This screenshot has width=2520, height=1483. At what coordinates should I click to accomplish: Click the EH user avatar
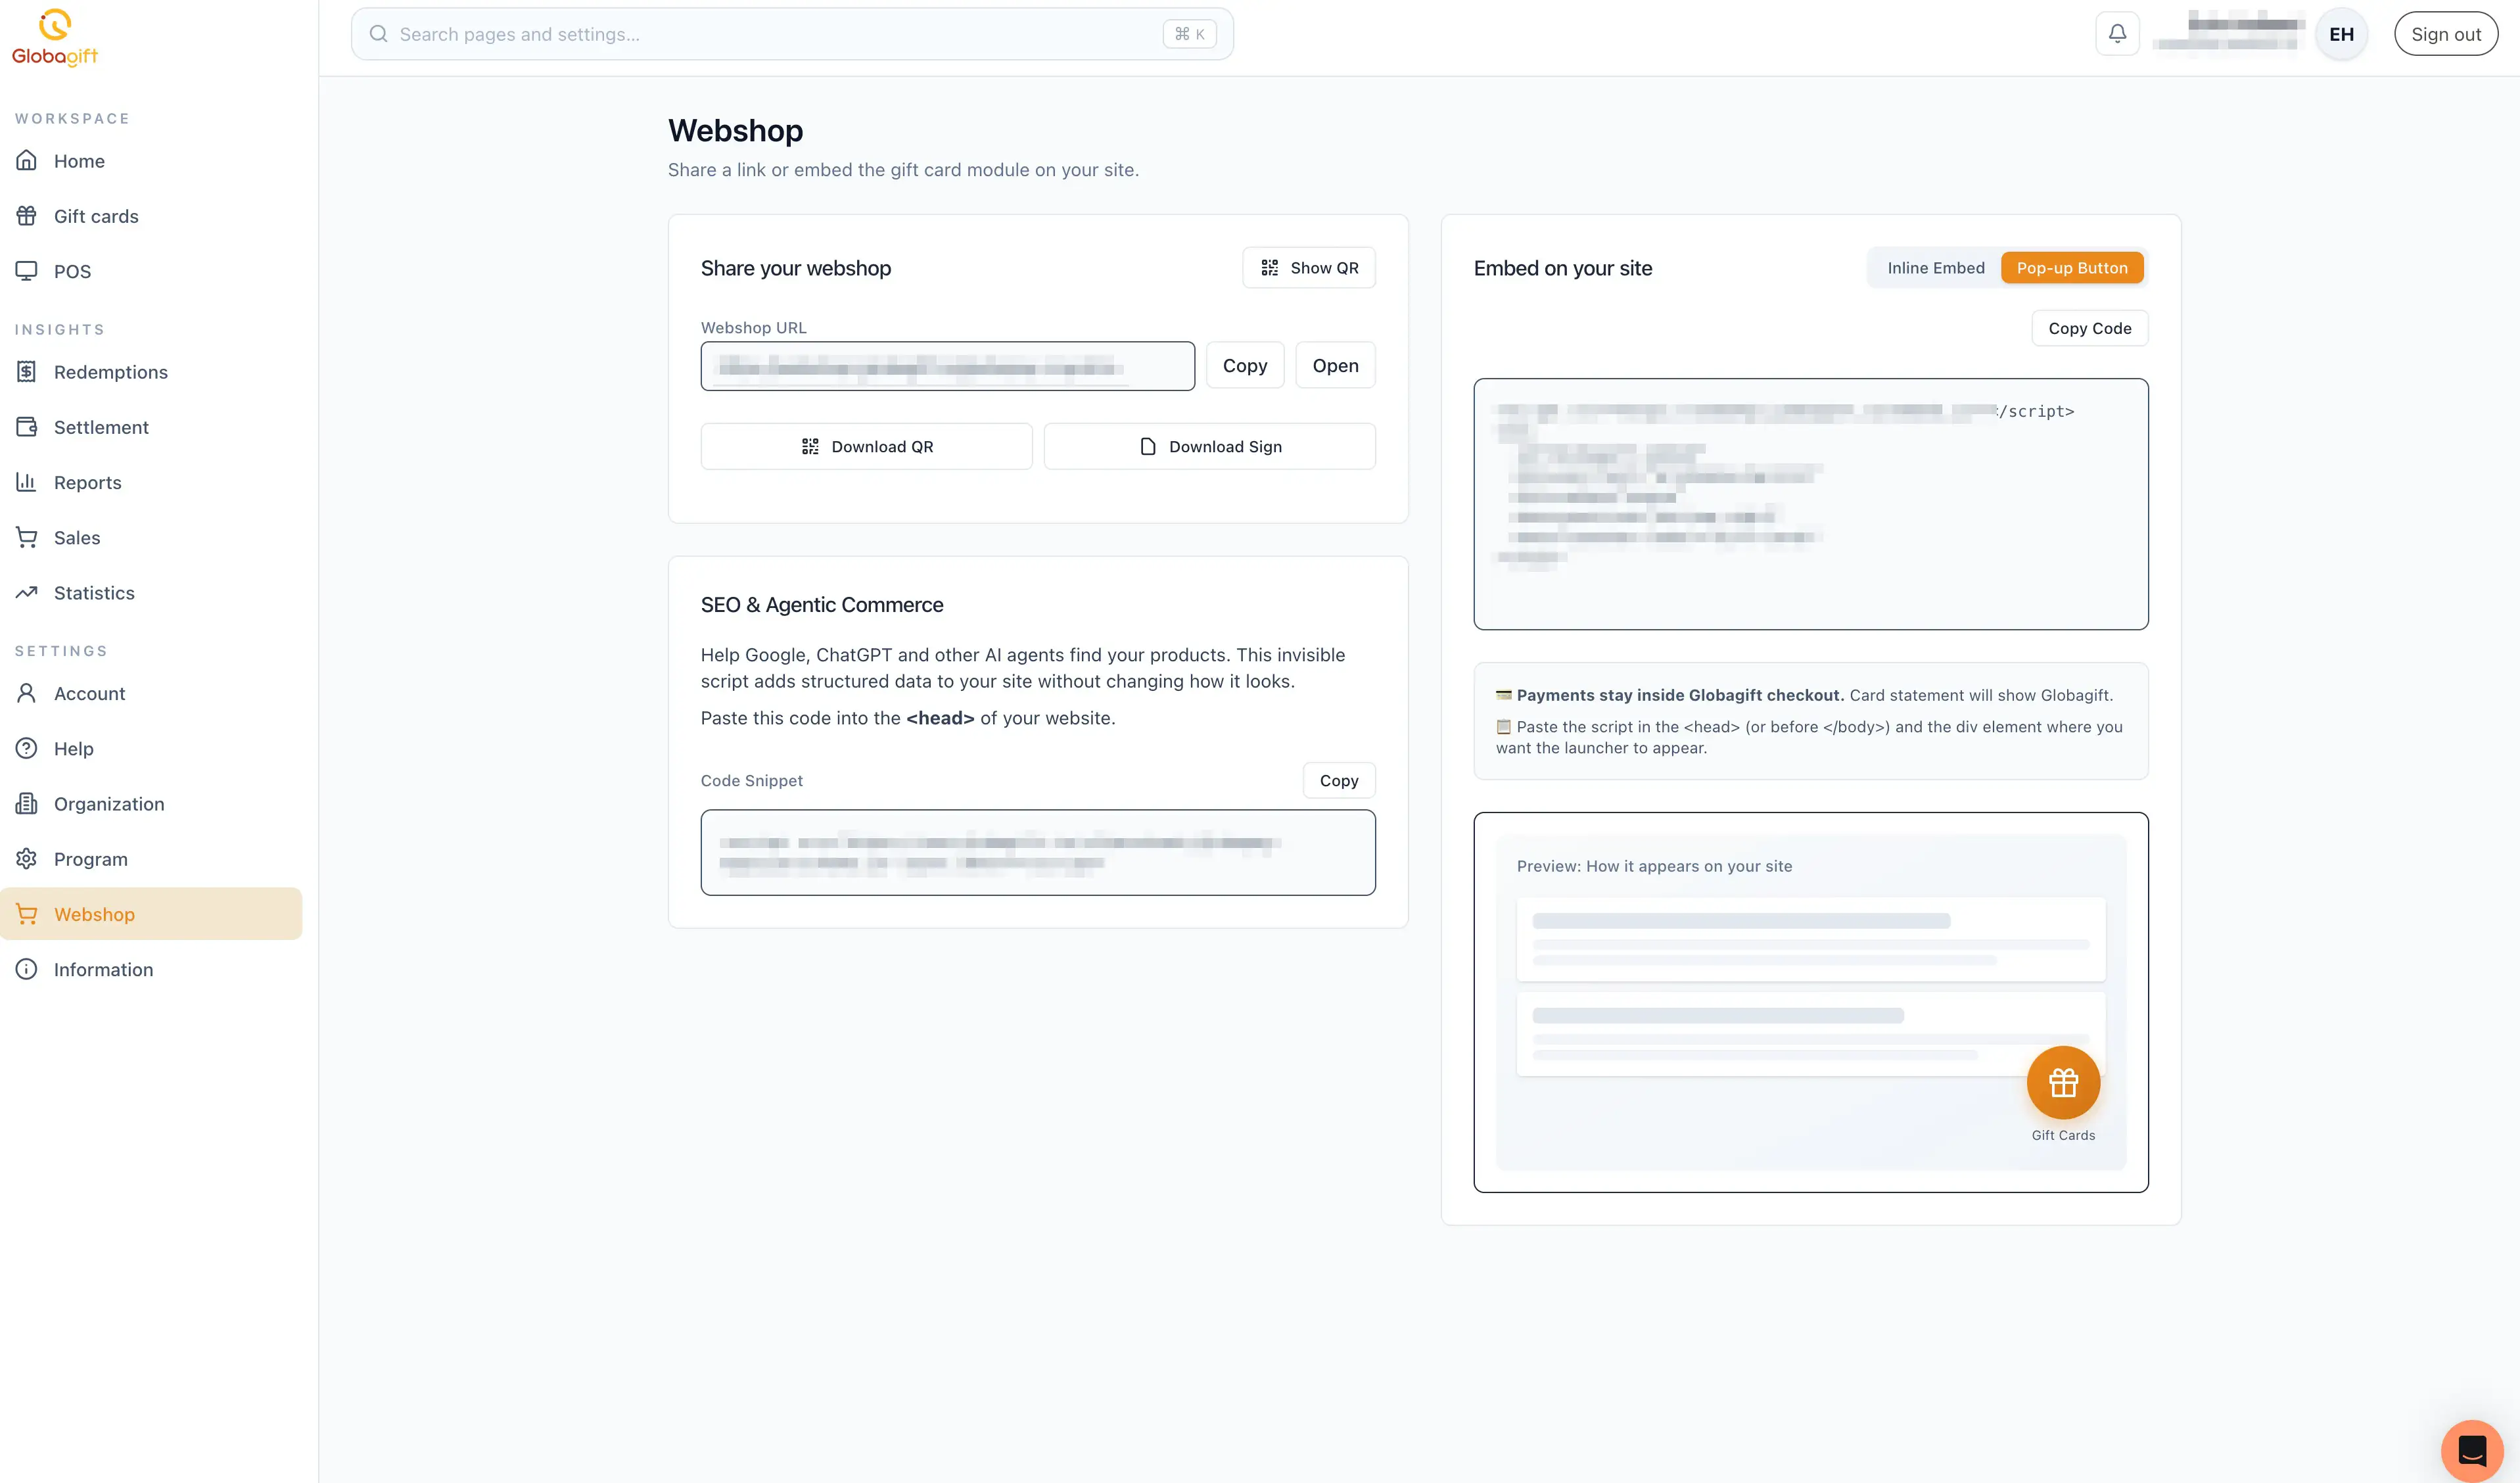pos(2341,34)
